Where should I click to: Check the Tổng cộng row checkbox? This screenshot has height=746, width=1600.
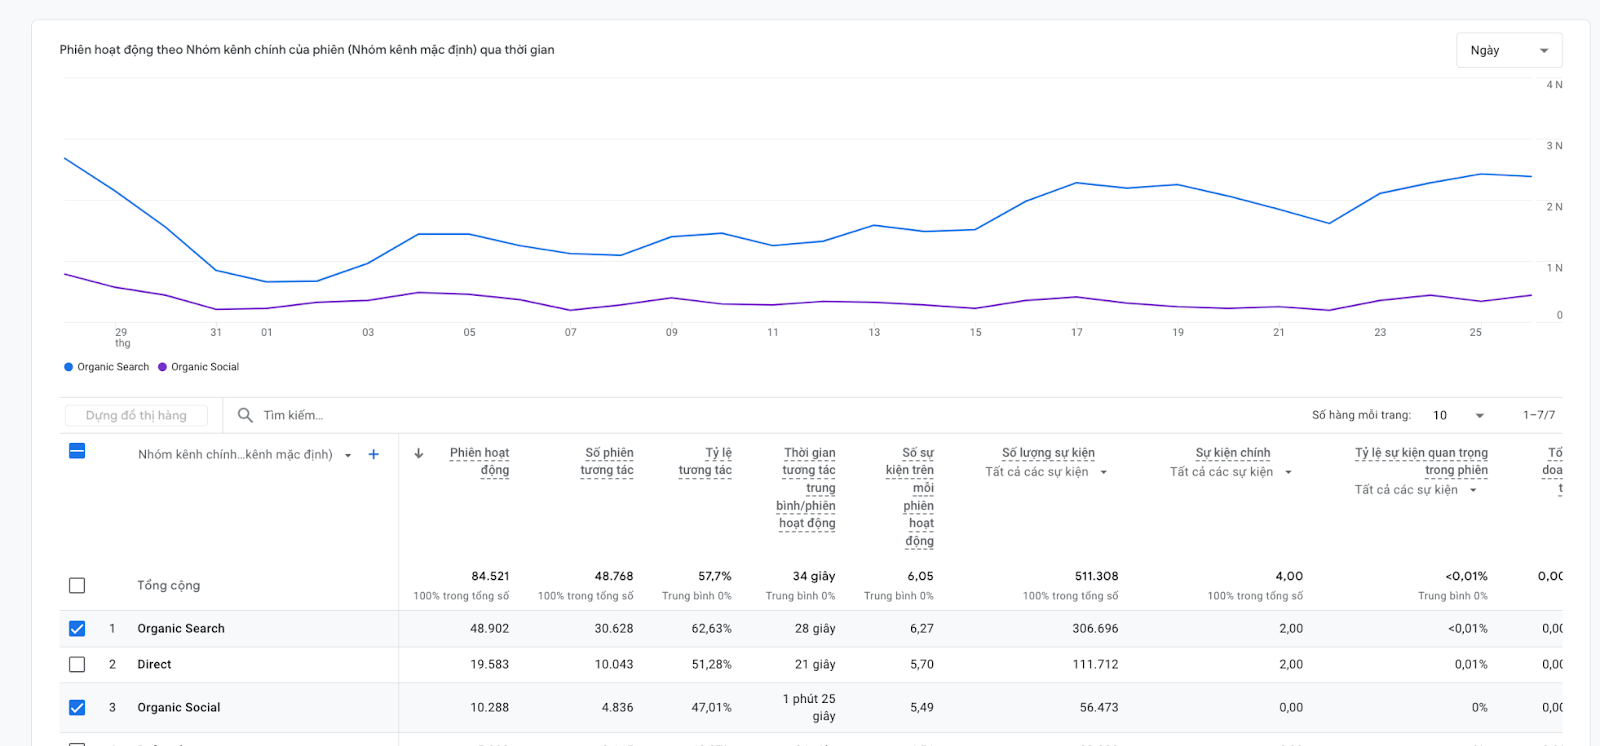click(77, 585)
